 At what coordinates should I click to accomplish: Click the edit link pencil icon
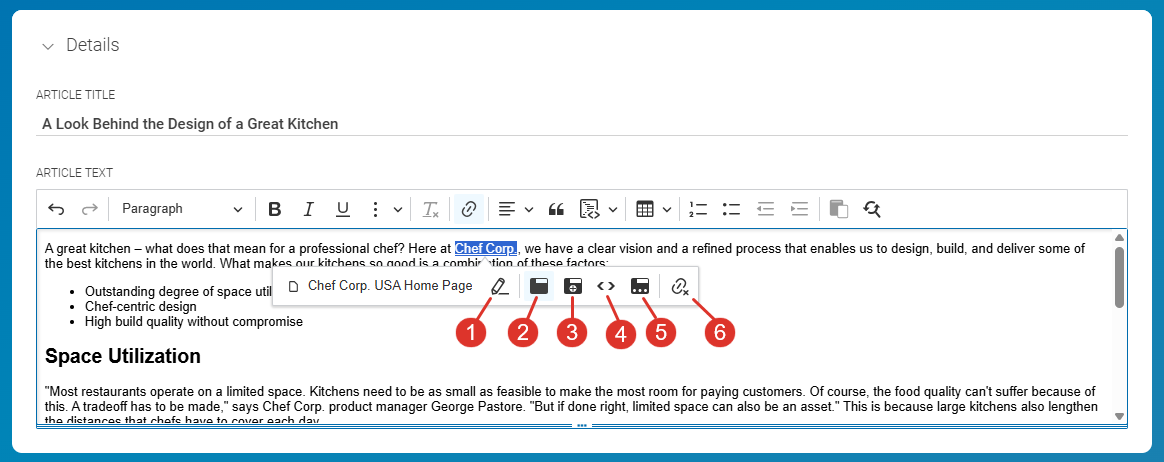(500, 286)
